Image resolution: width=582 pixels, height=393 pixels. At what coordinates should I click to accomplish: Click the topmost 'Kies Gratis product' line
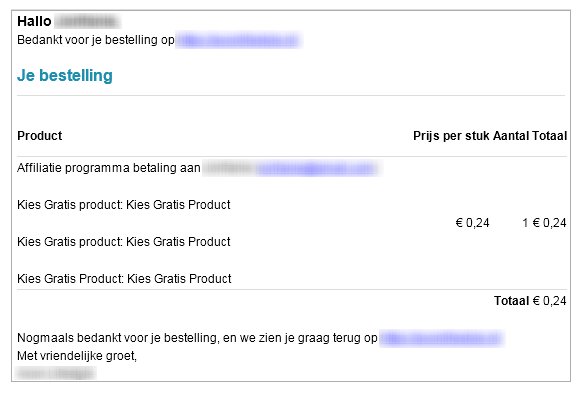[x=124, y=205]
